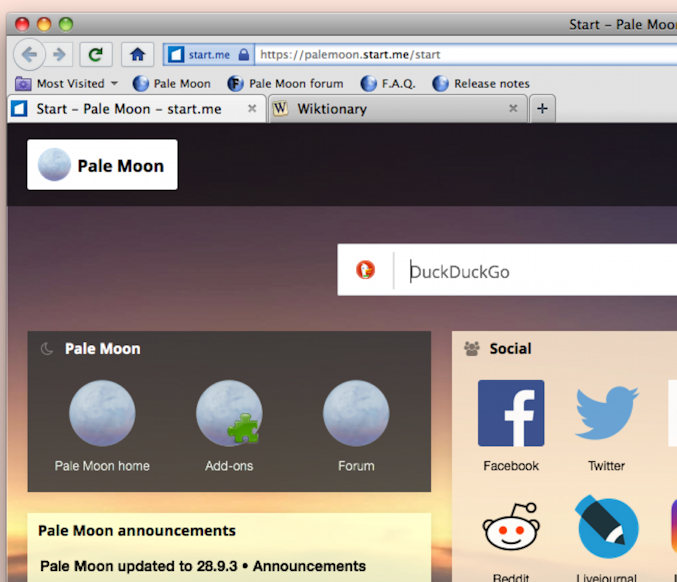Click the start.me tab favicon
The width and height of the screenshot is (677, 582).
pos(19,108)
